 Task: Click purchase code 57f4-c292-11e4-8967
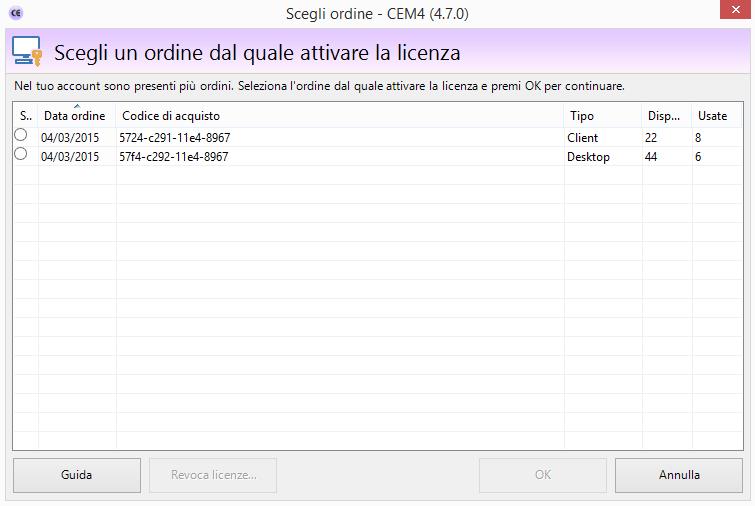174,157
